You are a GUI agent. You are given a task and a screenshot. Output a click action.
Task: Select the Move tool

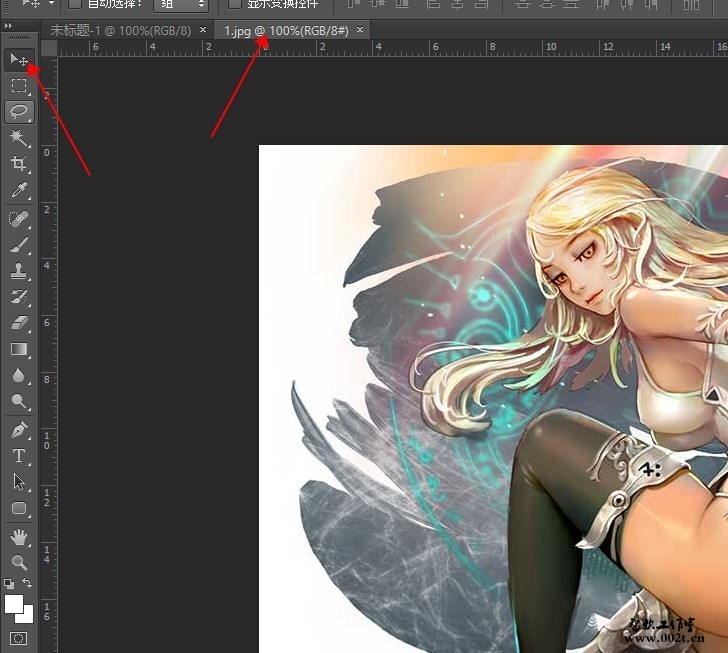pyautogui.click(x=19, y=60)
